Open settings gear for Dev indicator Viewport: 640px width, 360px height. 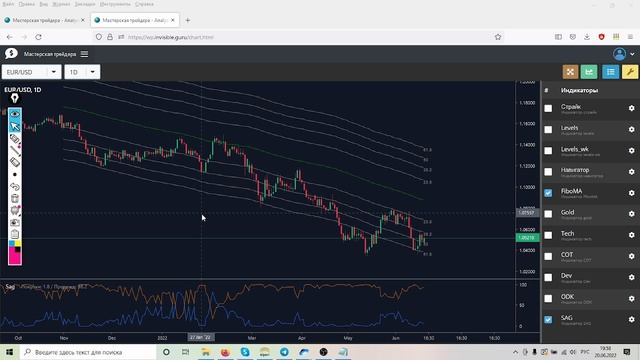[x=631, y=278]
